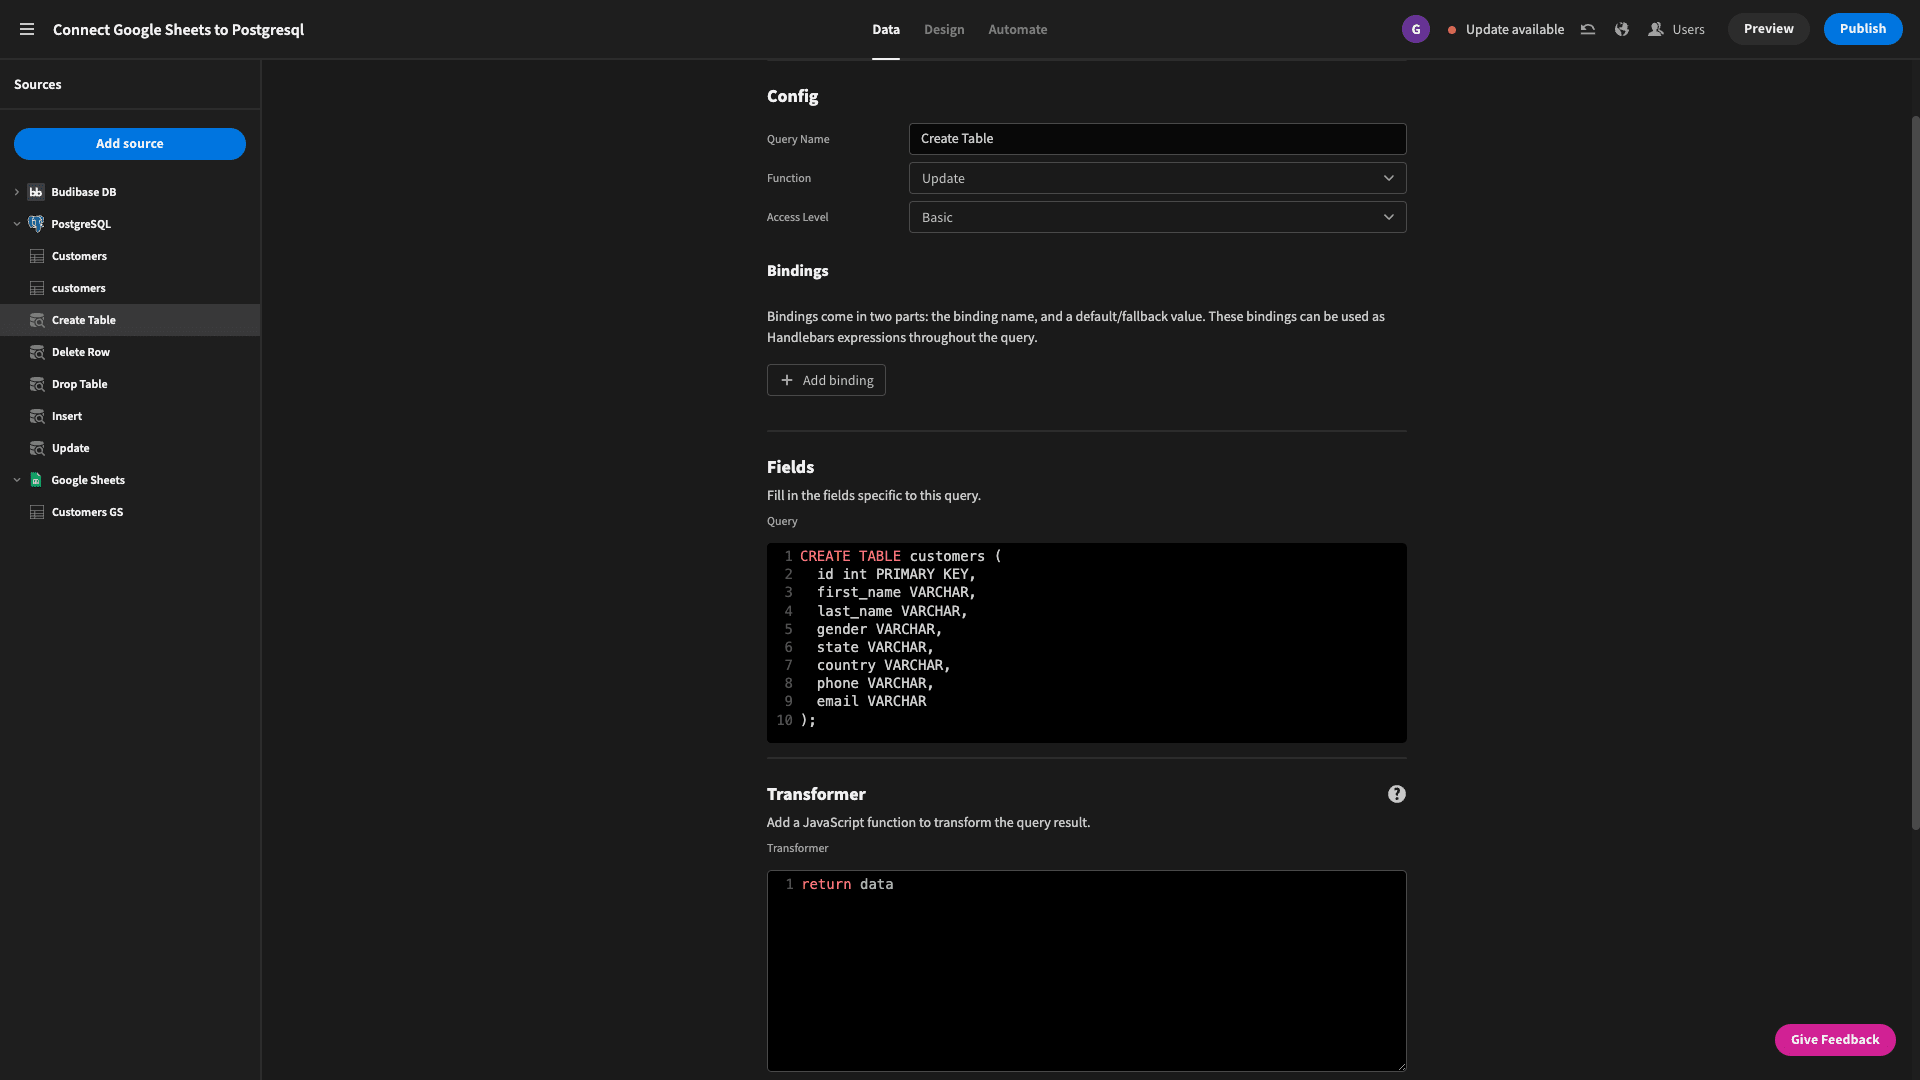Screen dimensions: 1920x1080
Task: Click the Customers GS table icon
Action: 37,512
